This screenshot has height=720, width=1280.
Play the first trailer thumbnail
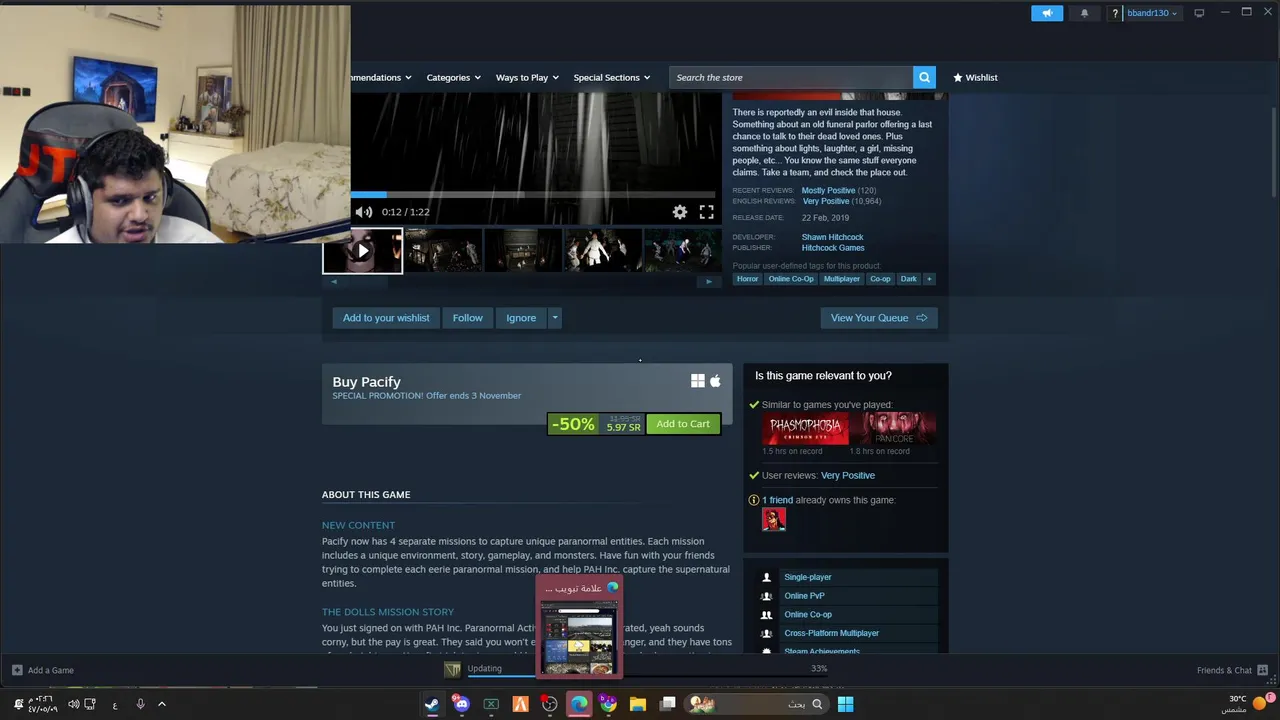click(x=362, y=251)
